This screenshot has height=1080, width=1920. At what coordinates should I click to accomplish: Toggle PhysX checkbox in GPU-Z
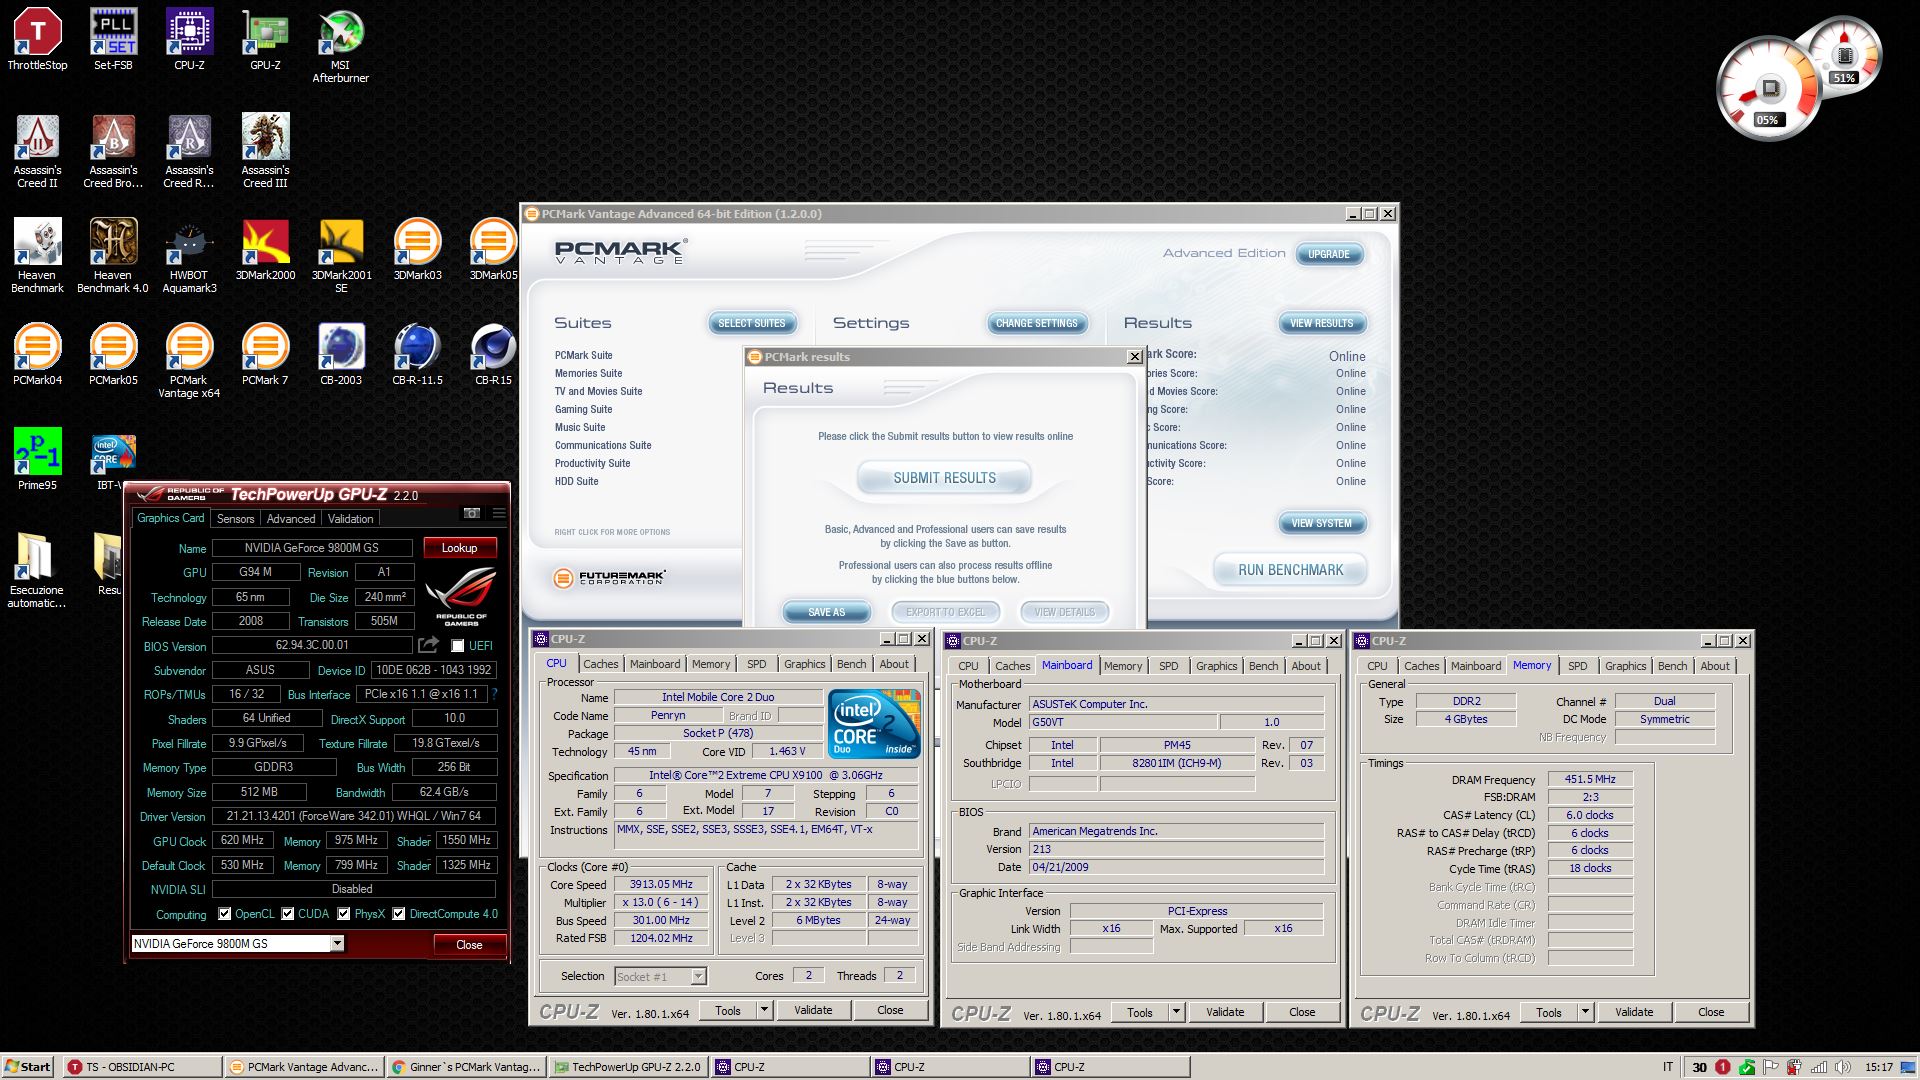[x=344, y=914]
